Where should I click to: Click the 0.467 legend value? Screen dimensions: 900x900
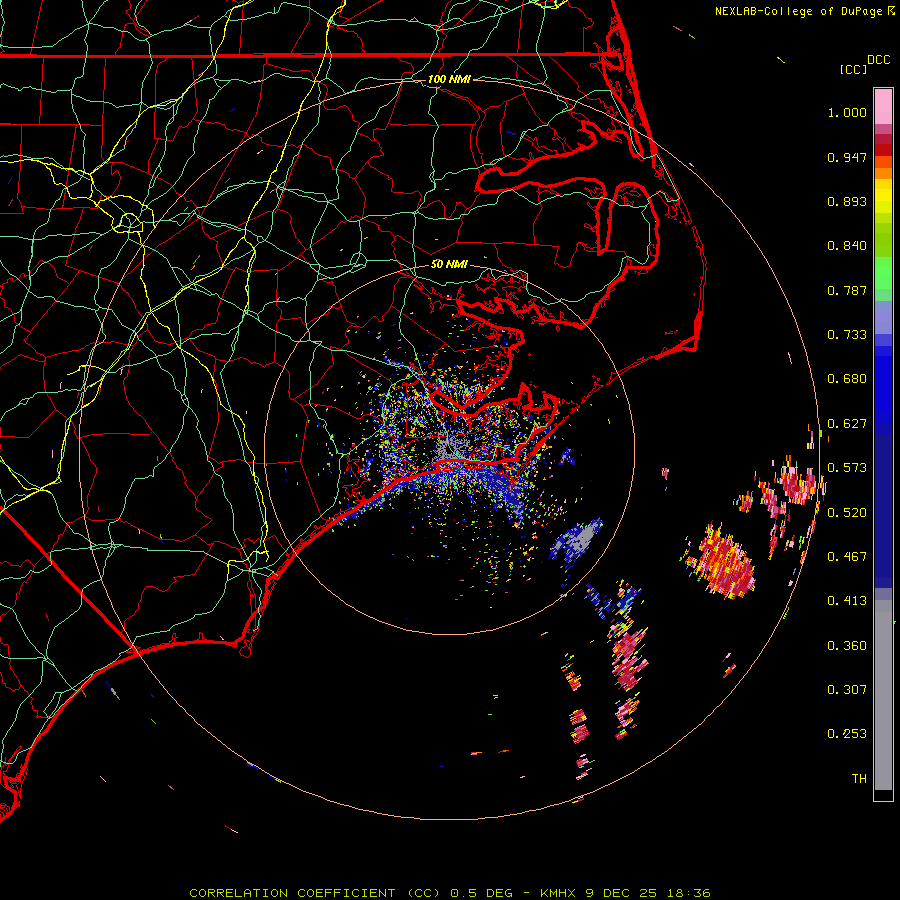(x=847, y=557)
